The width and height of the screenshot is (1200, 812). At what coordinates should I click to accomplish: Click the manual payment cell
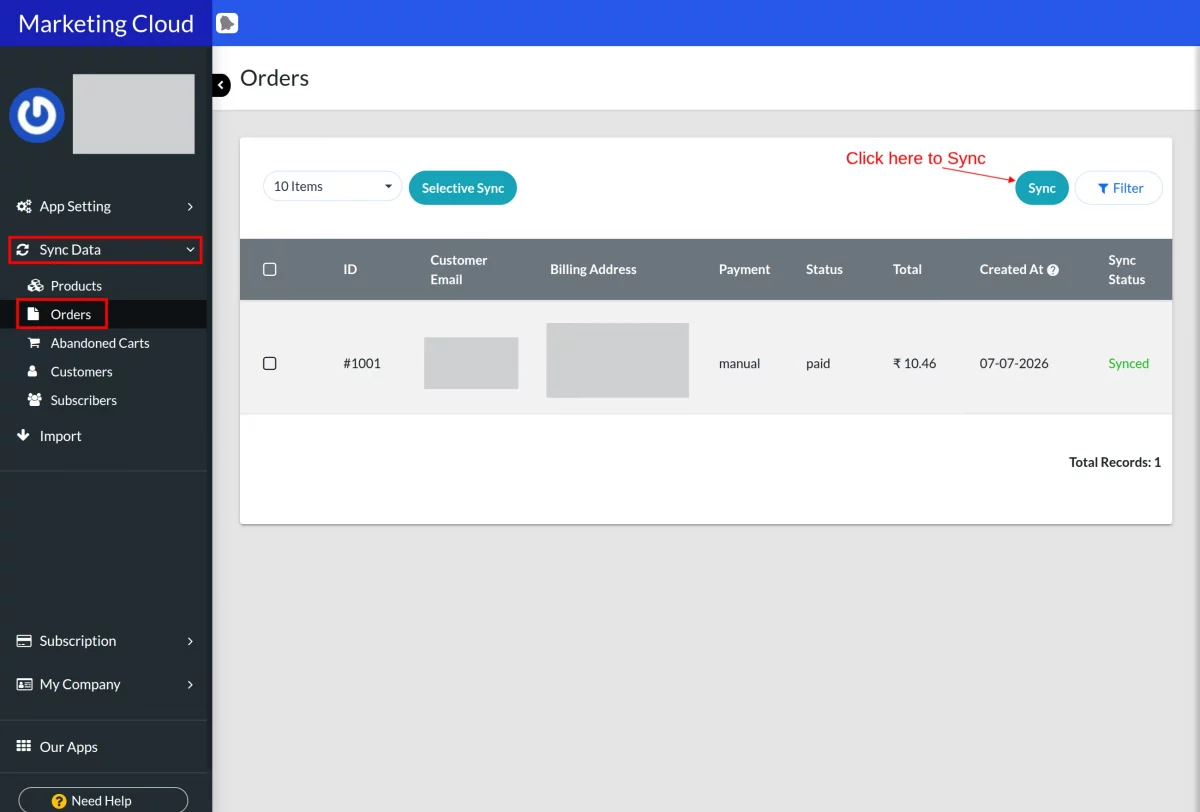point(739,363)
